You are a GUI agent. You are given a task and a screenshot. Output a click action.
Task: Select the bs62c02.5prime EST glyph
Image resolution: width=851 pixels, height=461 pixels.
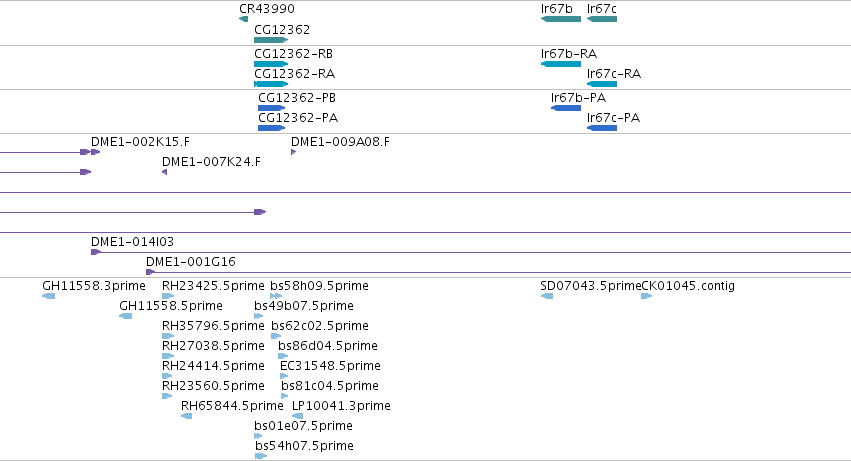click(x=276, y=336)
